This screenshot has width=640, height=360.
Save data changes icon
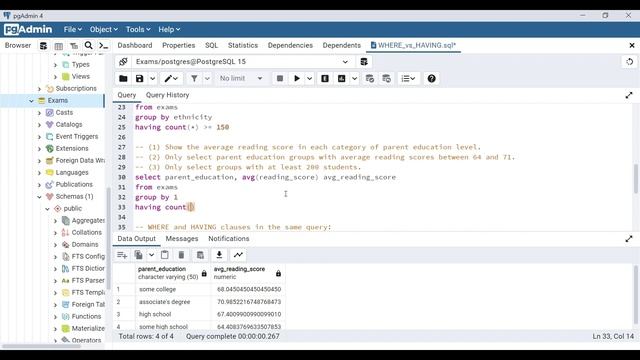pyautogui.click(x=200, y=255)
